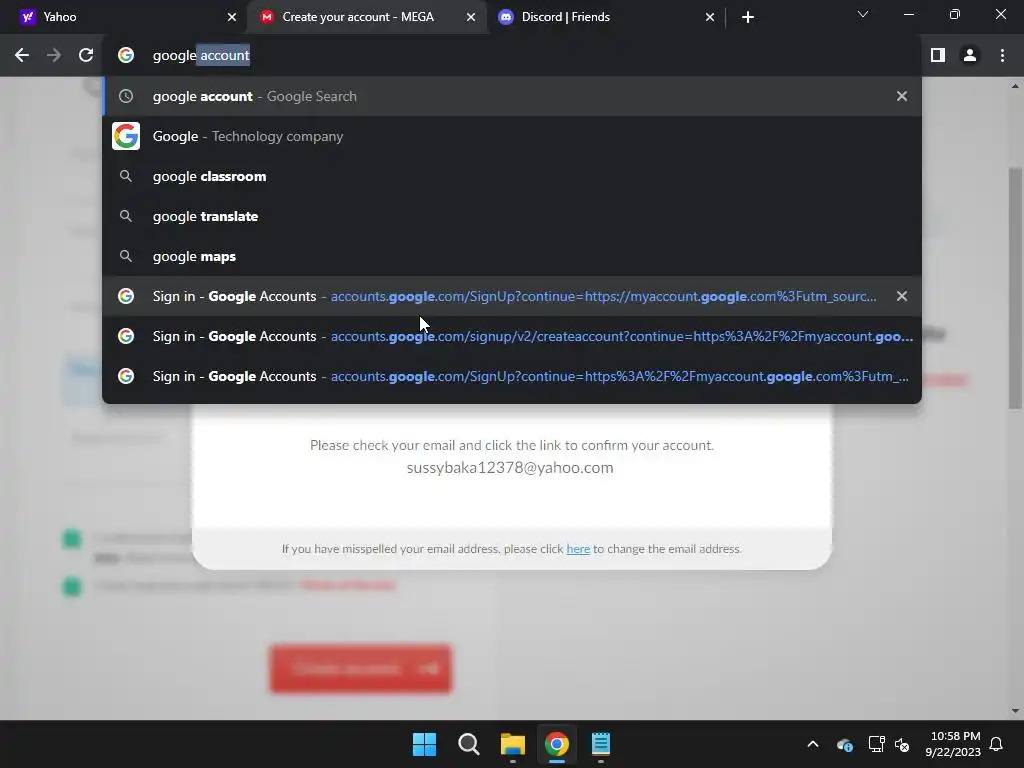Viewport: 1024px width, 768px height.
Task: Open Chrome three-dot menu
Action: click(1002, 56)
